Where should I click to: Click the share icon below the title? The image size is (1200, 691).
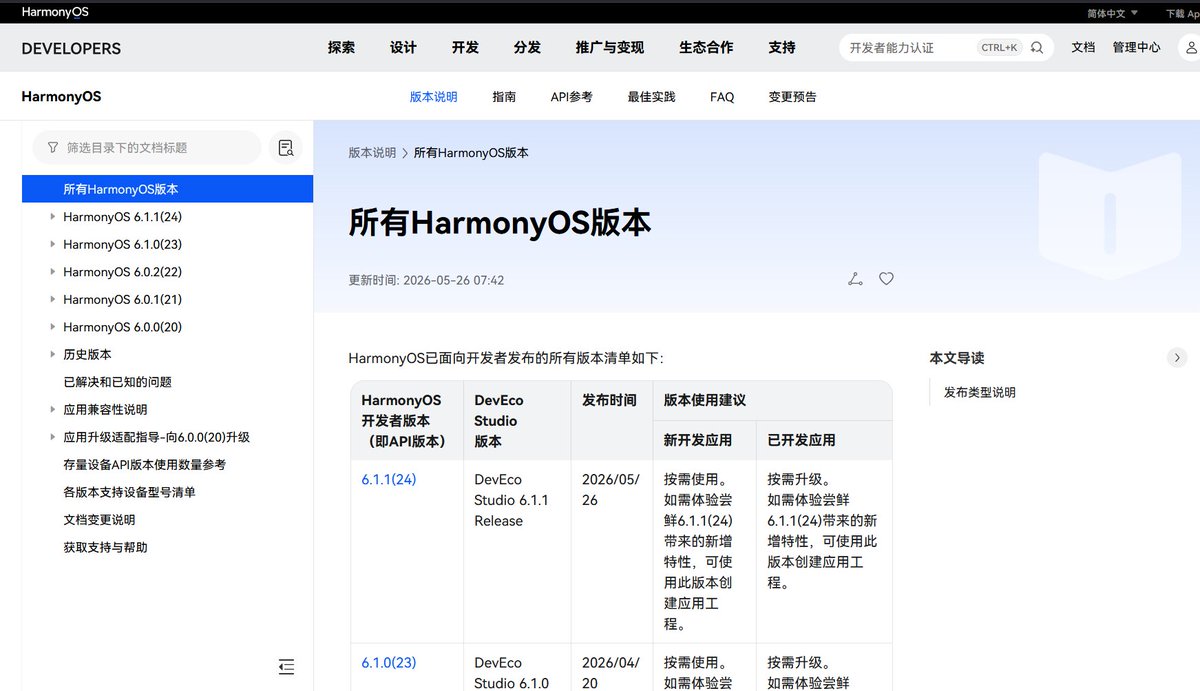click(855, 279)
